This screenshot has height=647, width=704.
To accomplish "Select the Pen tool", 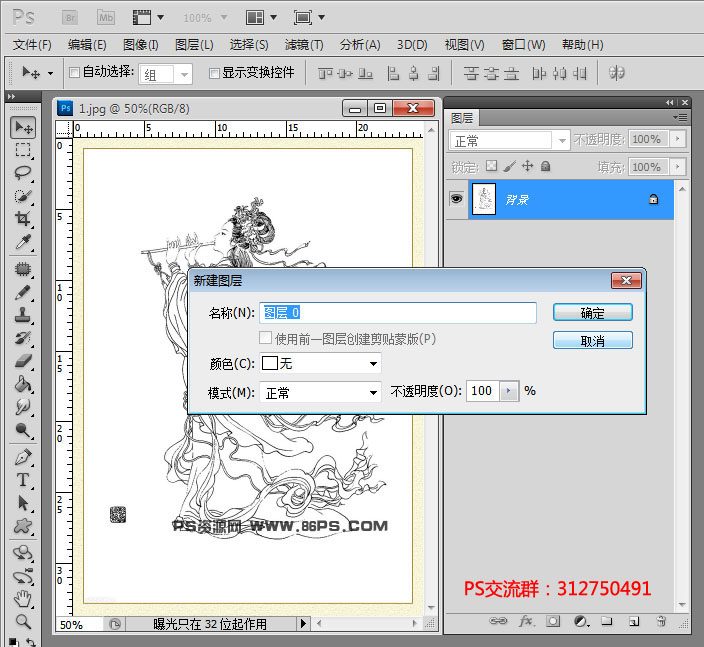I will pos(23,458).
